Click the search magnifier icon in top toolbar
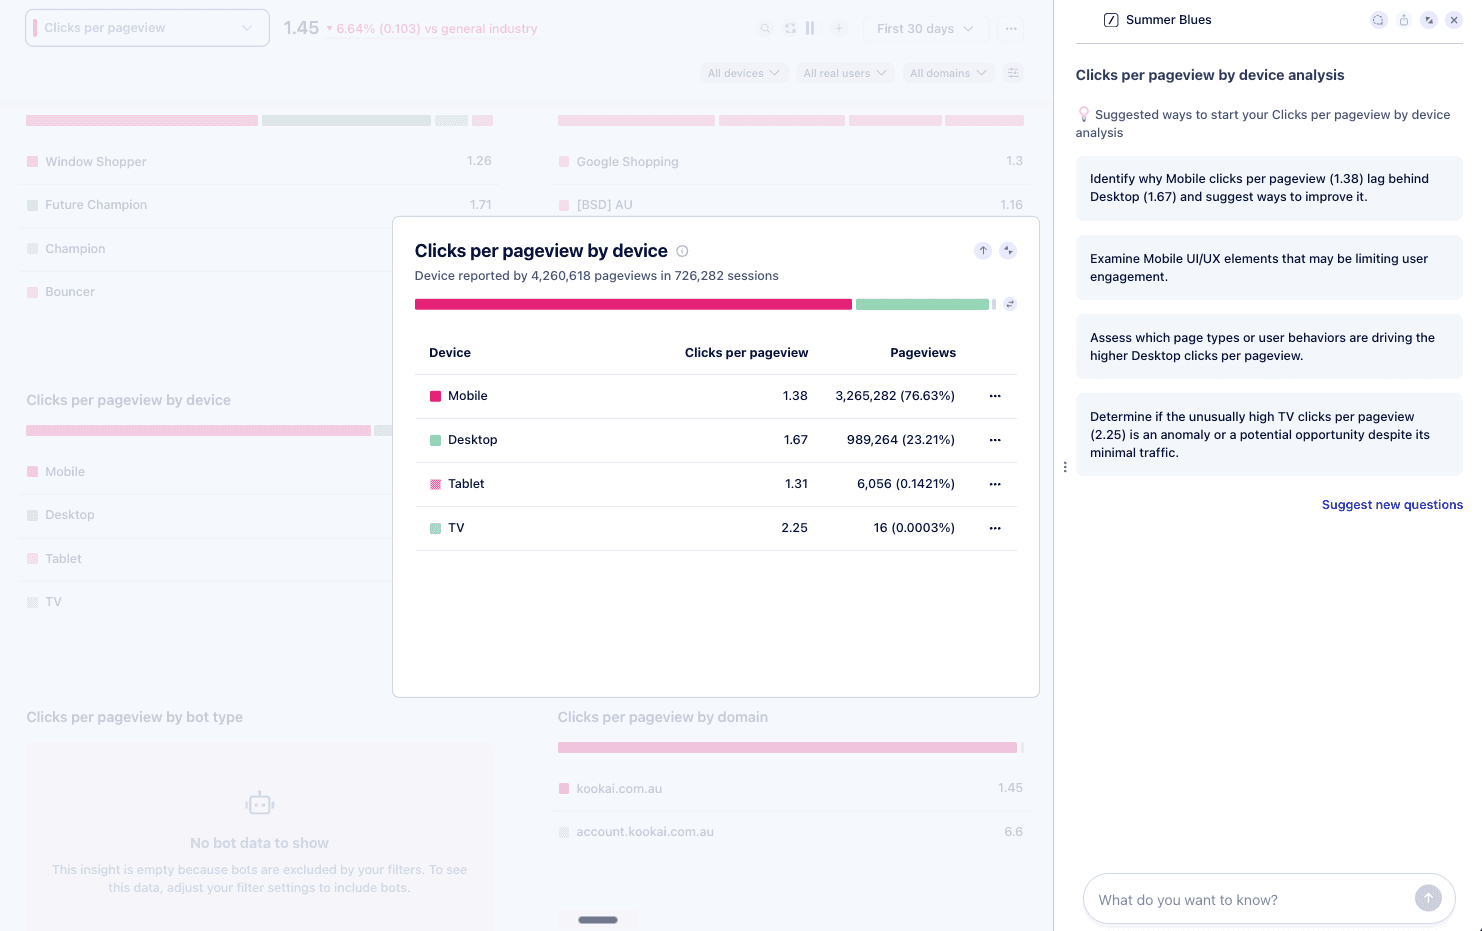 pos(765,29)
